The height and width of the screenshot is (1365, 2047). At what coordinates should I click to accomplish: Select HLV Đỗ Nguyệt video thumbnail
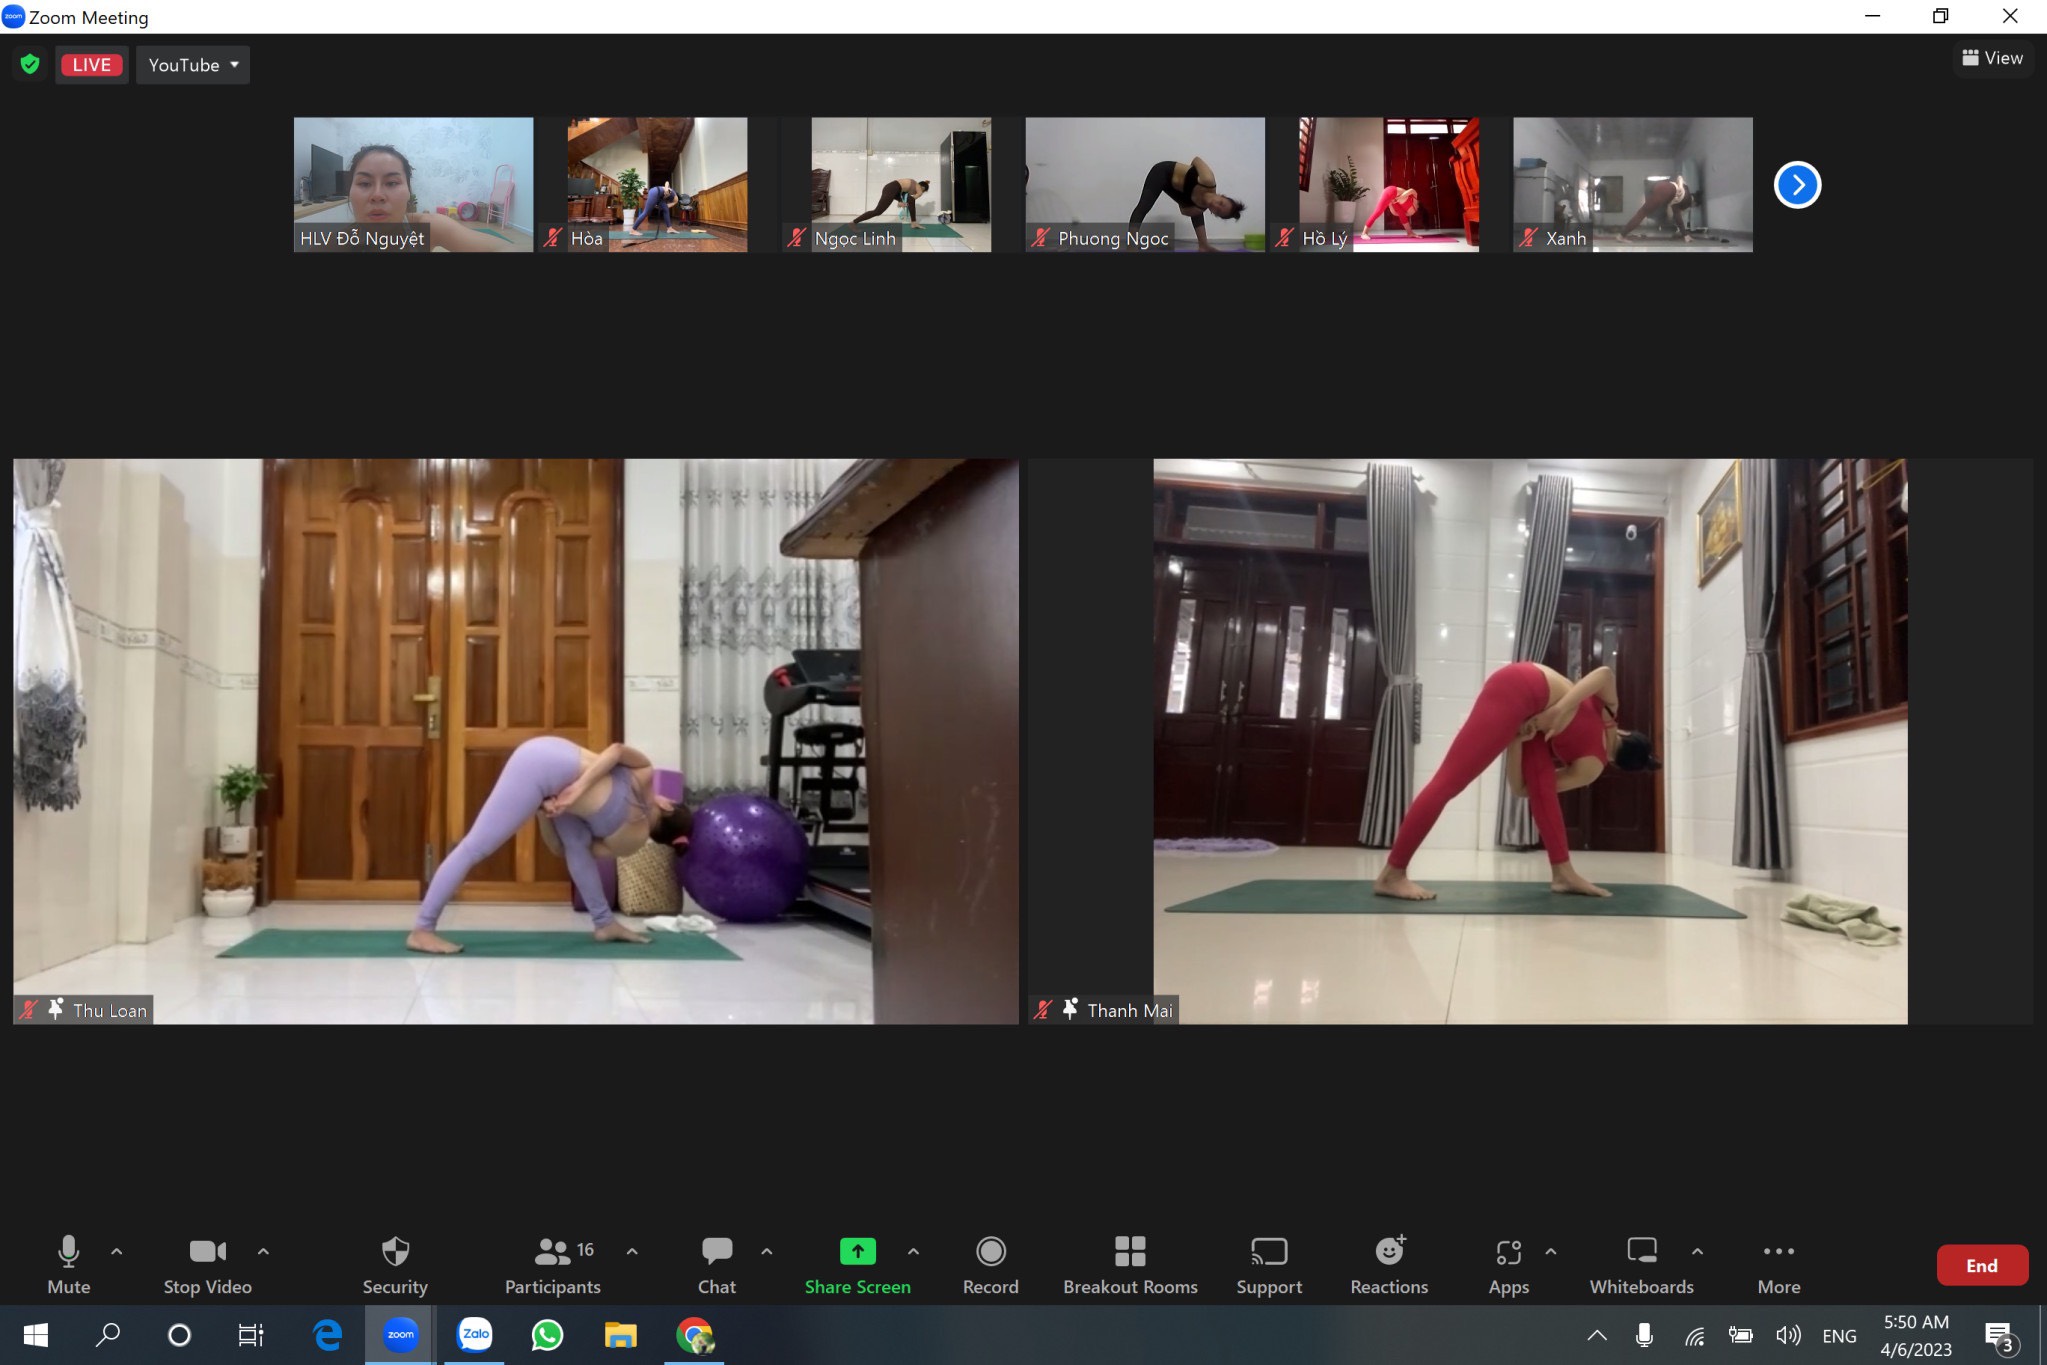pos(413,185)
